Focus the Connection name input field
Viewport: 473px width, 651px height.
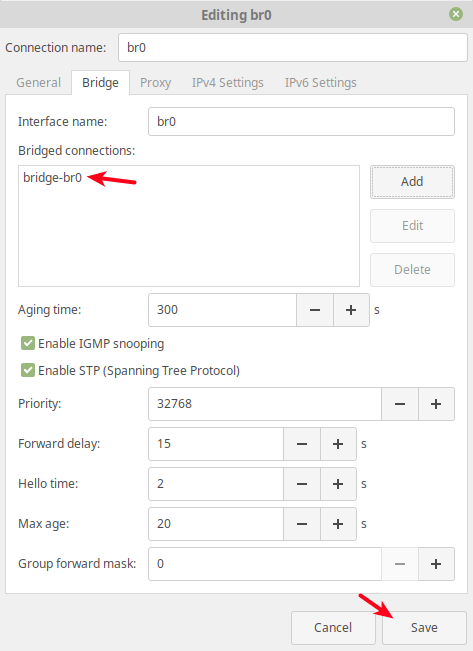pos(293,48)
